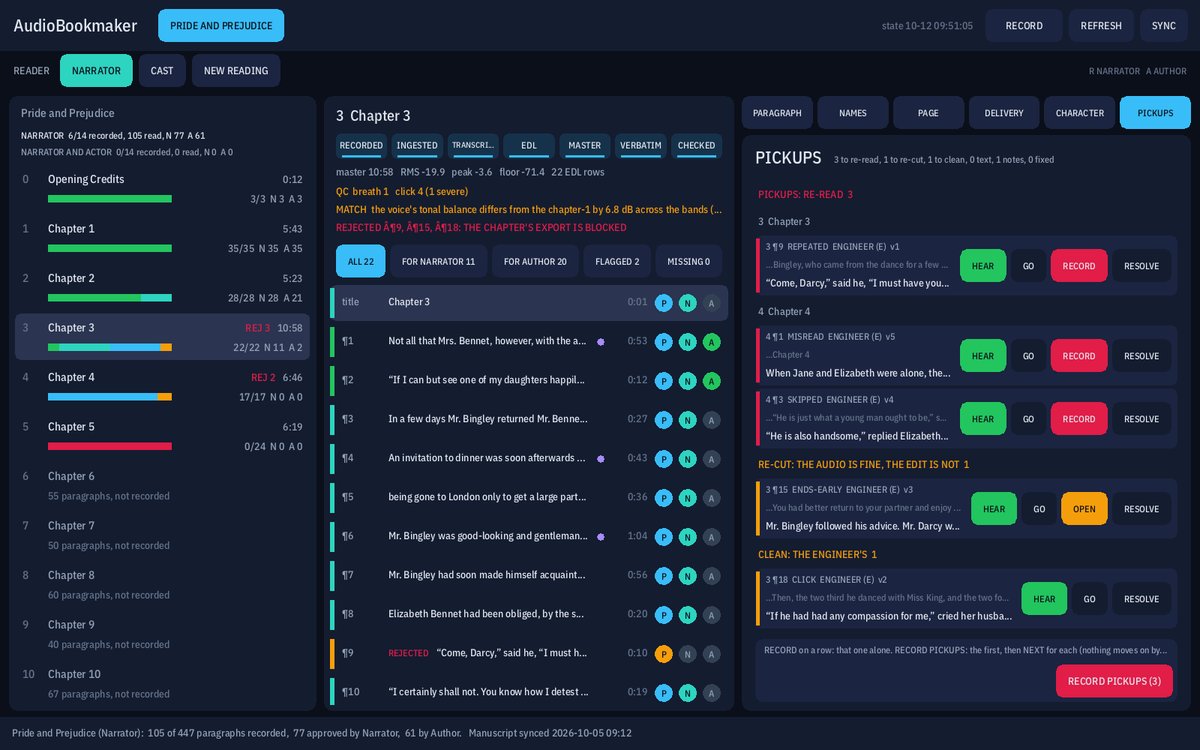Screen dimensions: 1200x750
Task: Click the purple dot marker on paragraph ¶6
Action: [599, 537]
